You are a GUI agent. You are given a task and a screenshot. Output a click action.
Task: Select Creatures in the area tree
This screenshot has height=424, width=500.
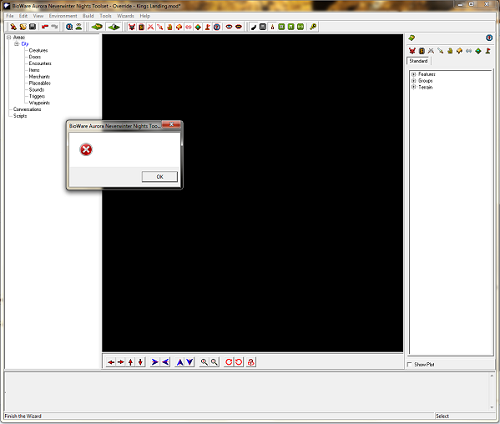coord(38,50)
